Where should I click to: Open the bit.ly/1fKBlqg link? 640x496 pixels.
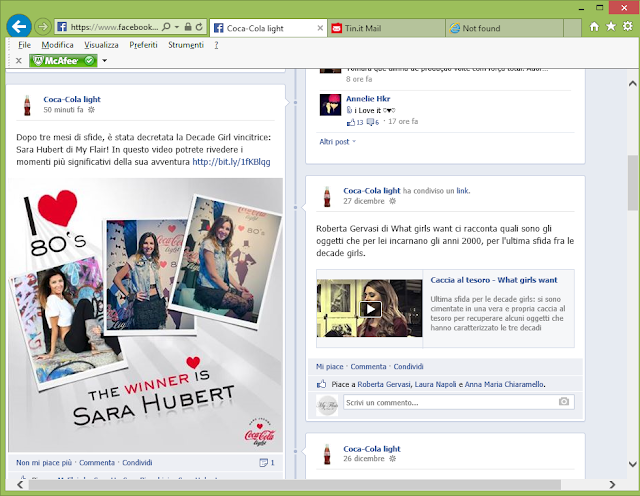(x=231, y=162)
